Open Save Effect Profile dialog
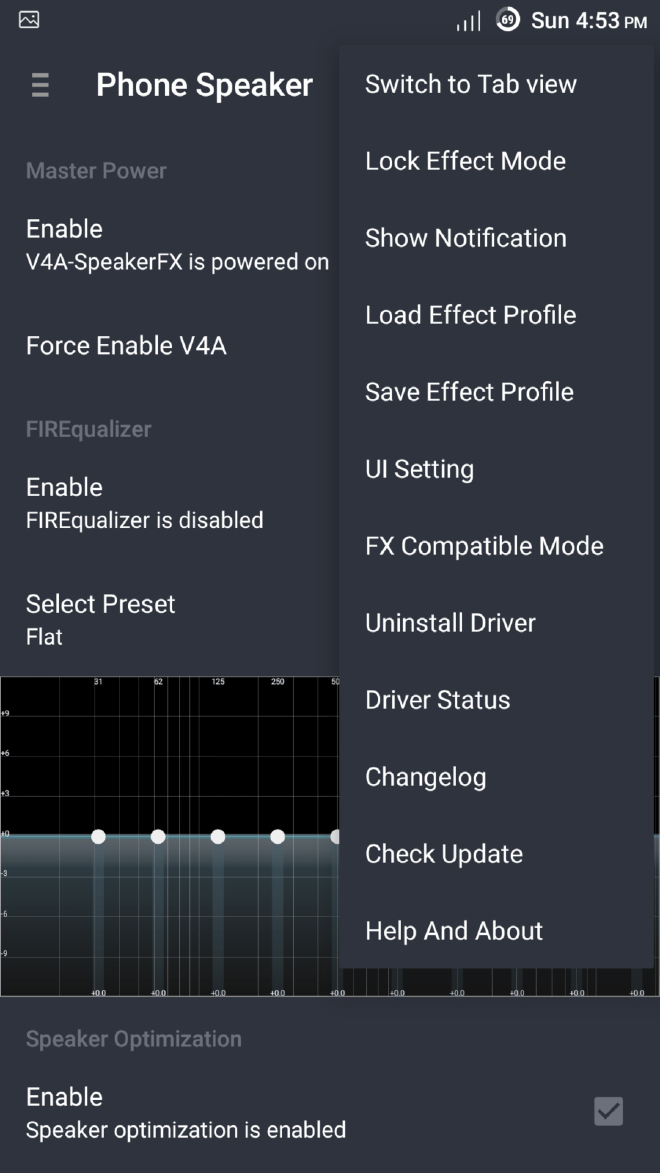 (469, 391)
